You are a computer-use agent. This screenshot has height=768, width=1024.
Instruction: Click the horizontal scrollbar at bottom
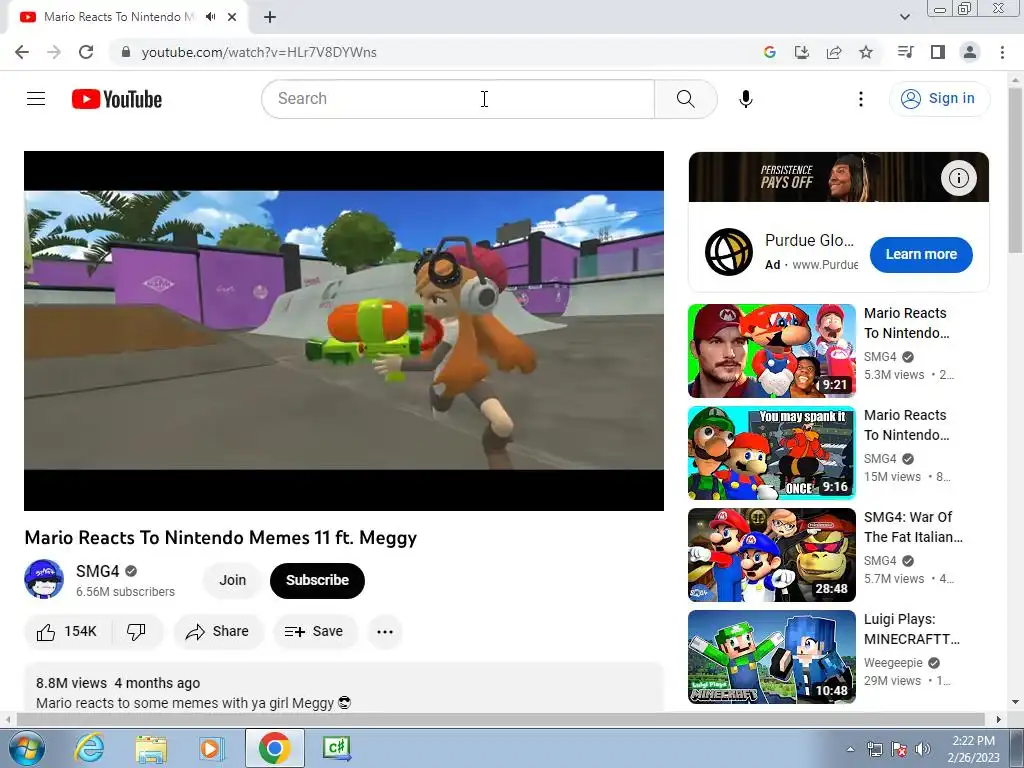[x=500, y=719]
